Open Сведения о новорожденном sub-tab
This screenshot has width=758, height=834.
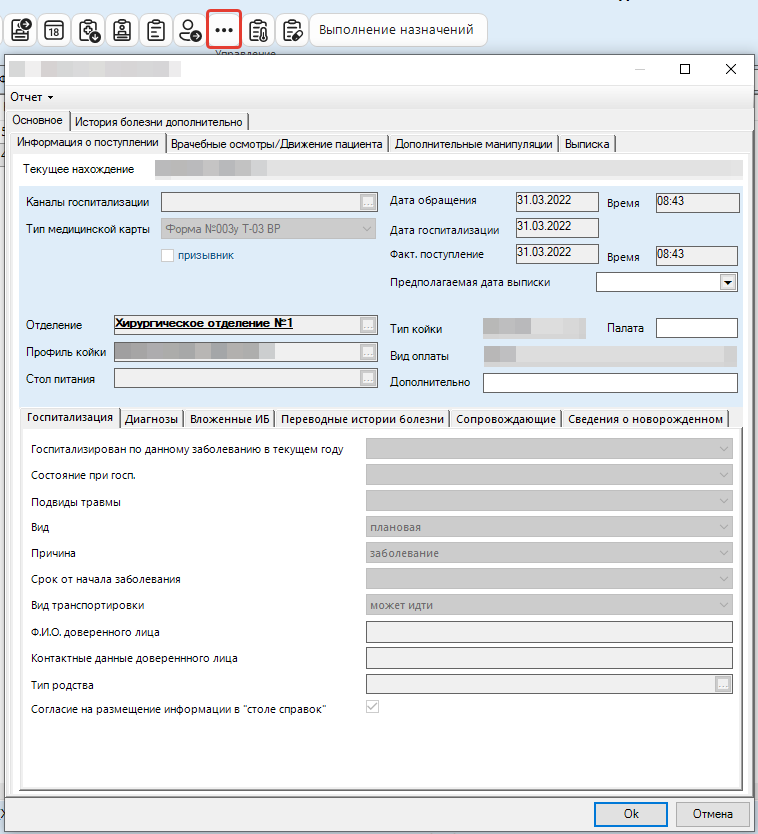coord(645,419)
